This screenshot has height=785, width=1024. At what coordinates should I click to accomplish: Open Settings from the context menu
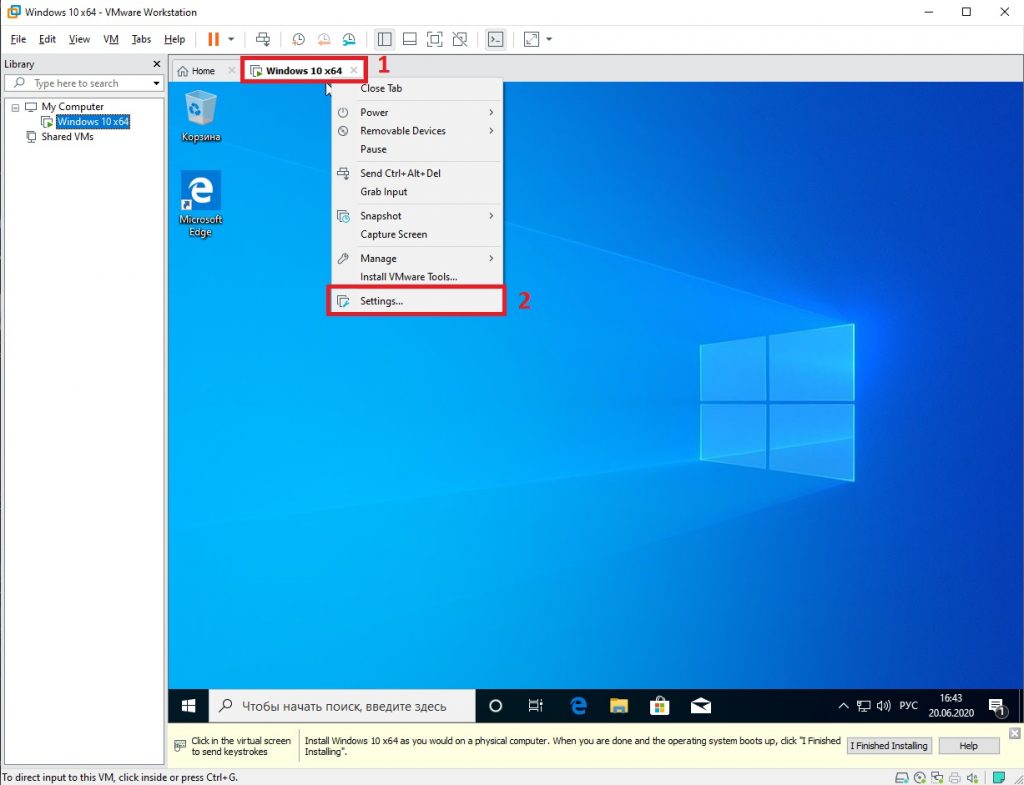[x=417, y=300]
